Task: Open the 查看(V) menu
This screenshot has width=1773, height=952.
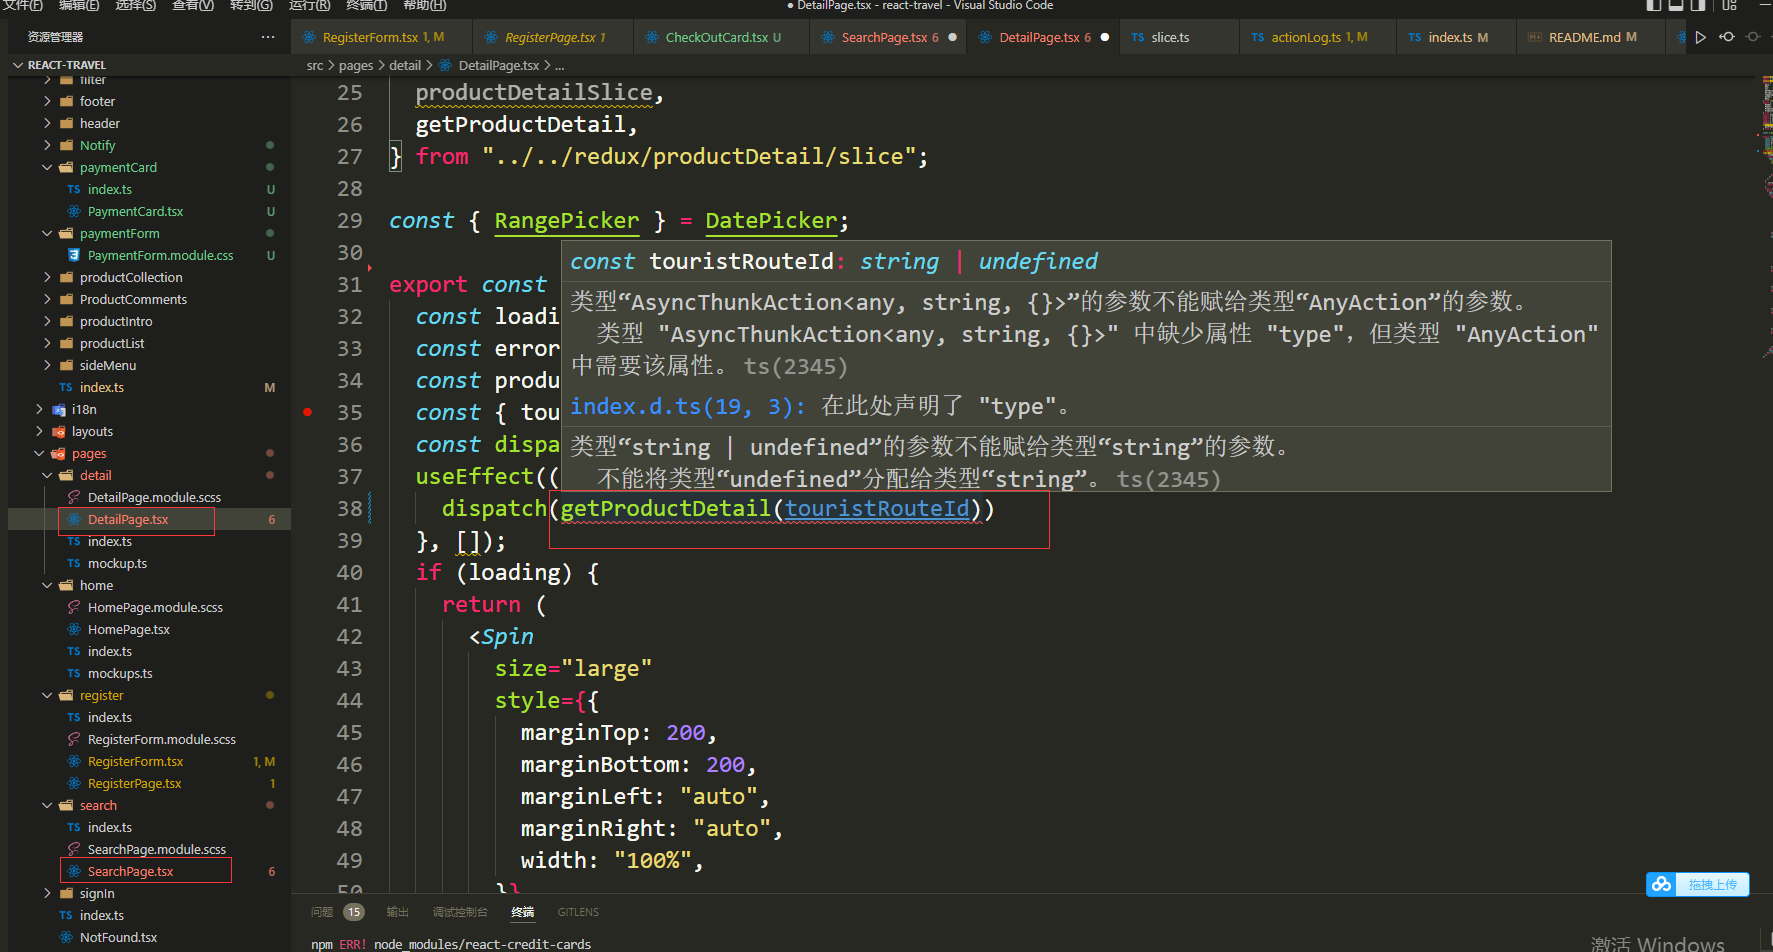Action: [x=193, y=5]
